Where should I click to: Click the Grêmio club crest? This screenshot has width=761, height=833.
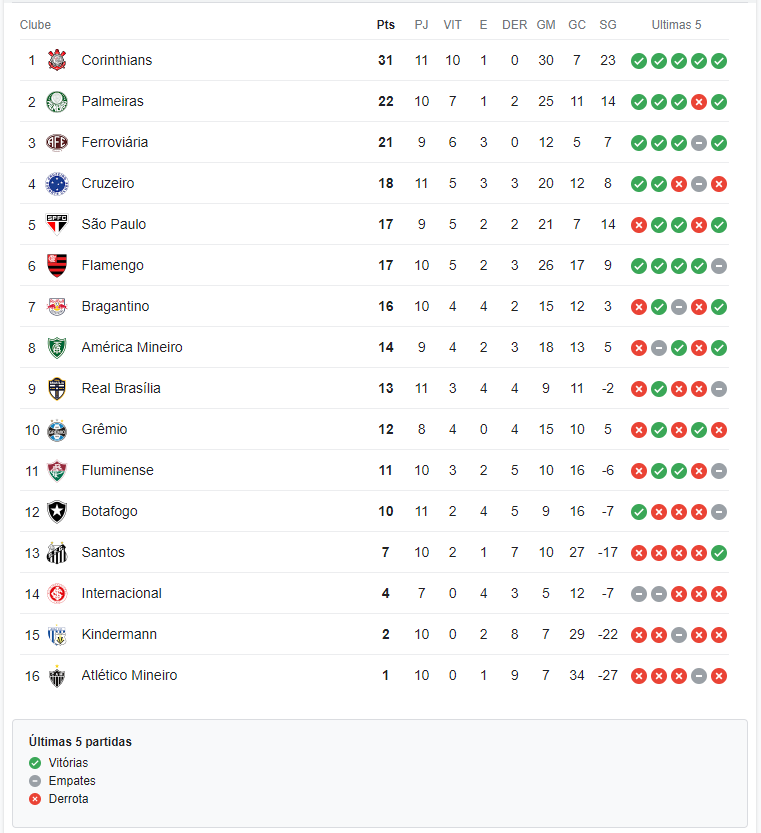pyautogui.click(x=57, y=430)
